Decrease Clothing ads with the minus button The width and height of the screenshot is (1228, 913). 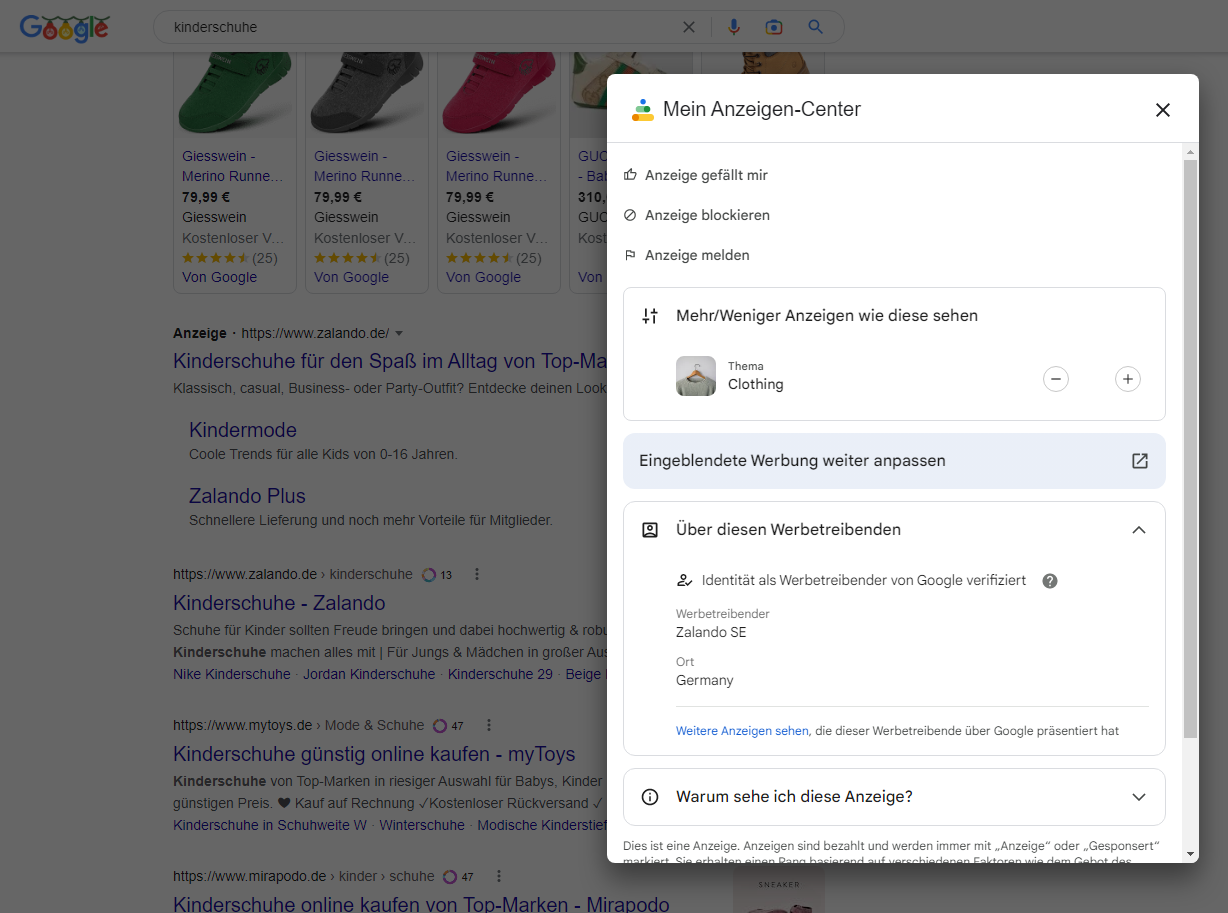(1056, 379)
